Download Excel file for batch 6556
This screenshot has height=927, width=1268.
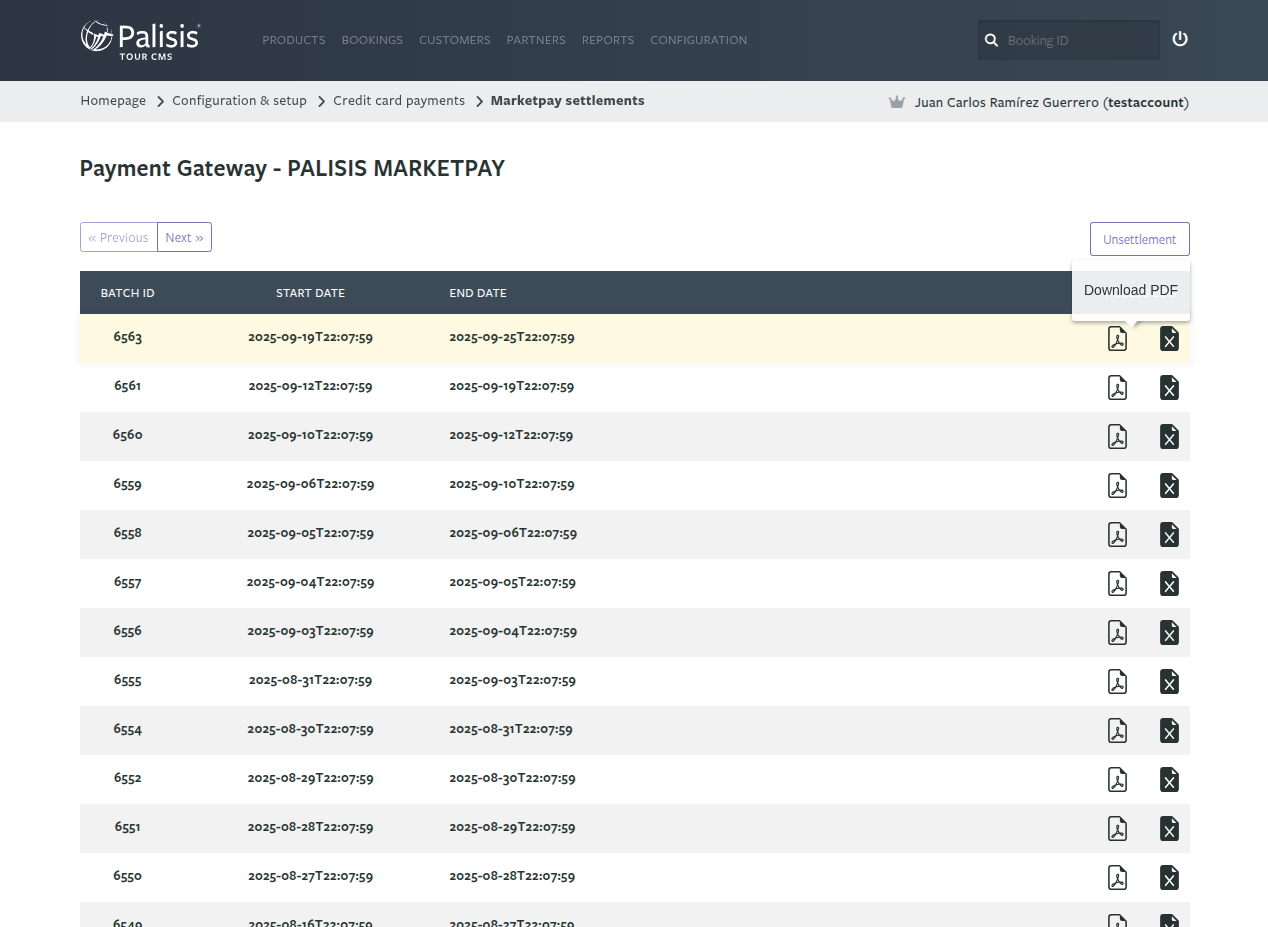tap(1169, 633)
